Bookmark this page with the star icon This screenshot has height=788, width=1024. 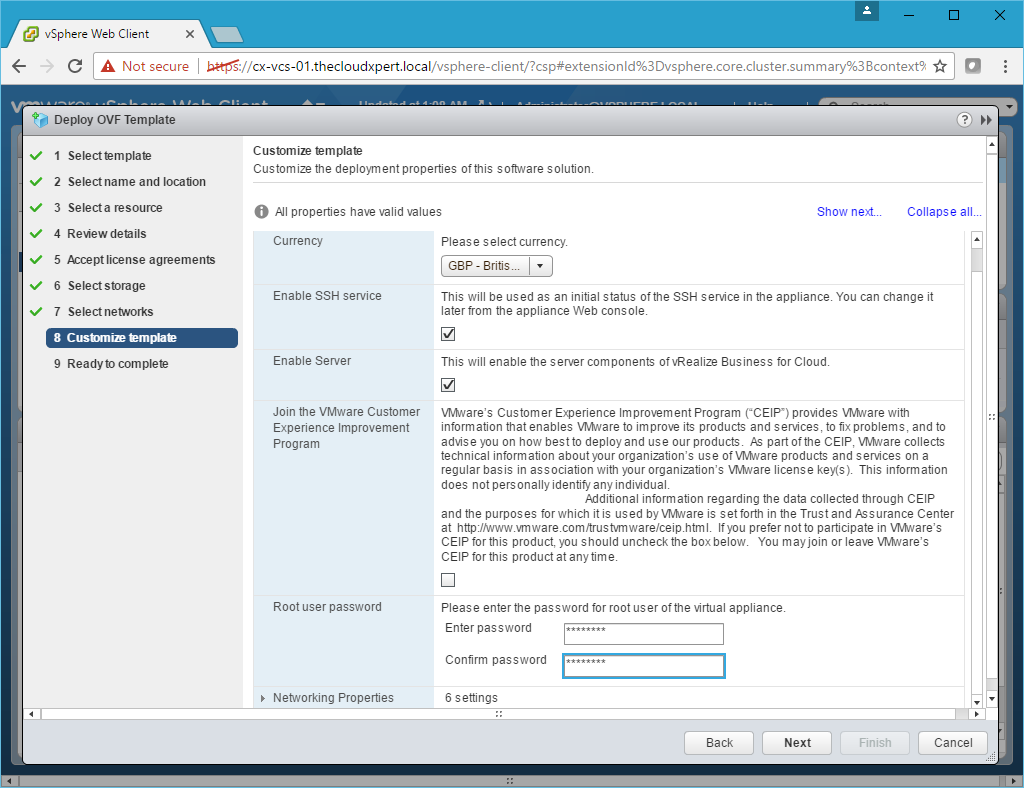[940, 66]
